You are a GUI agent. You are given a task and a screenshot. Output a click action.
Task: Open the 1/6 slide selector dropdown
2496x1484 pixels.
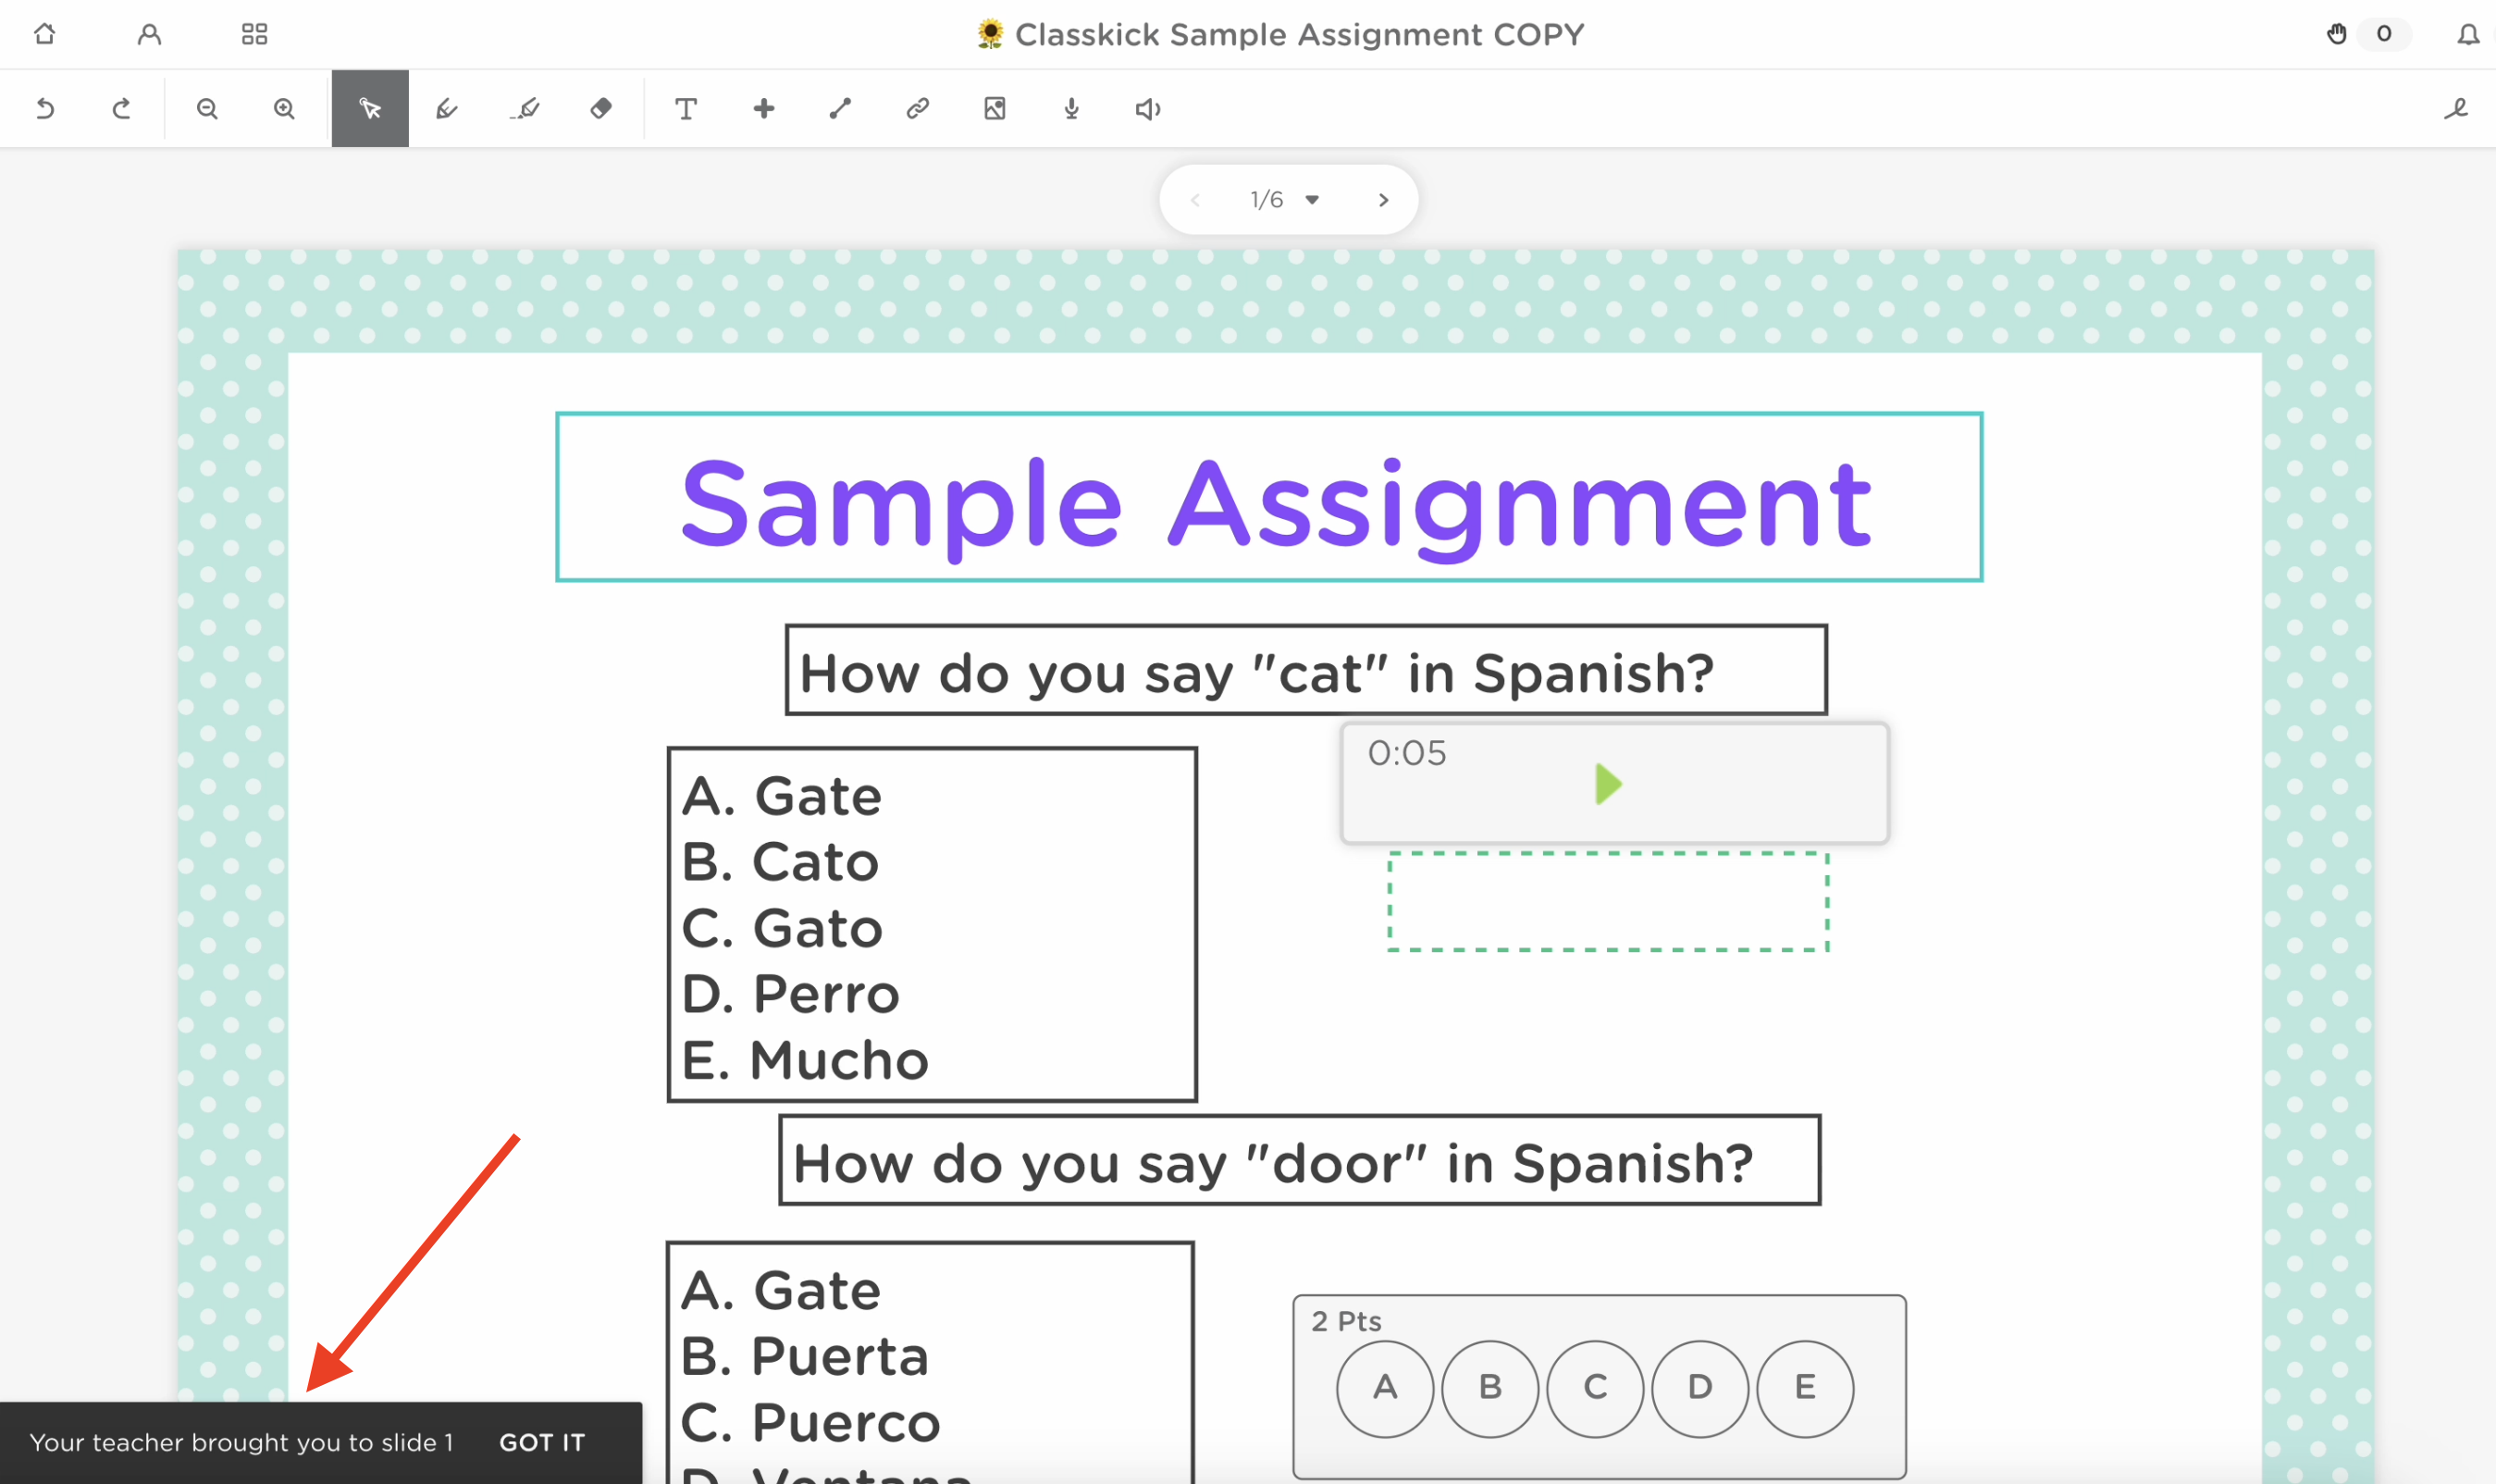point(1285,200)
